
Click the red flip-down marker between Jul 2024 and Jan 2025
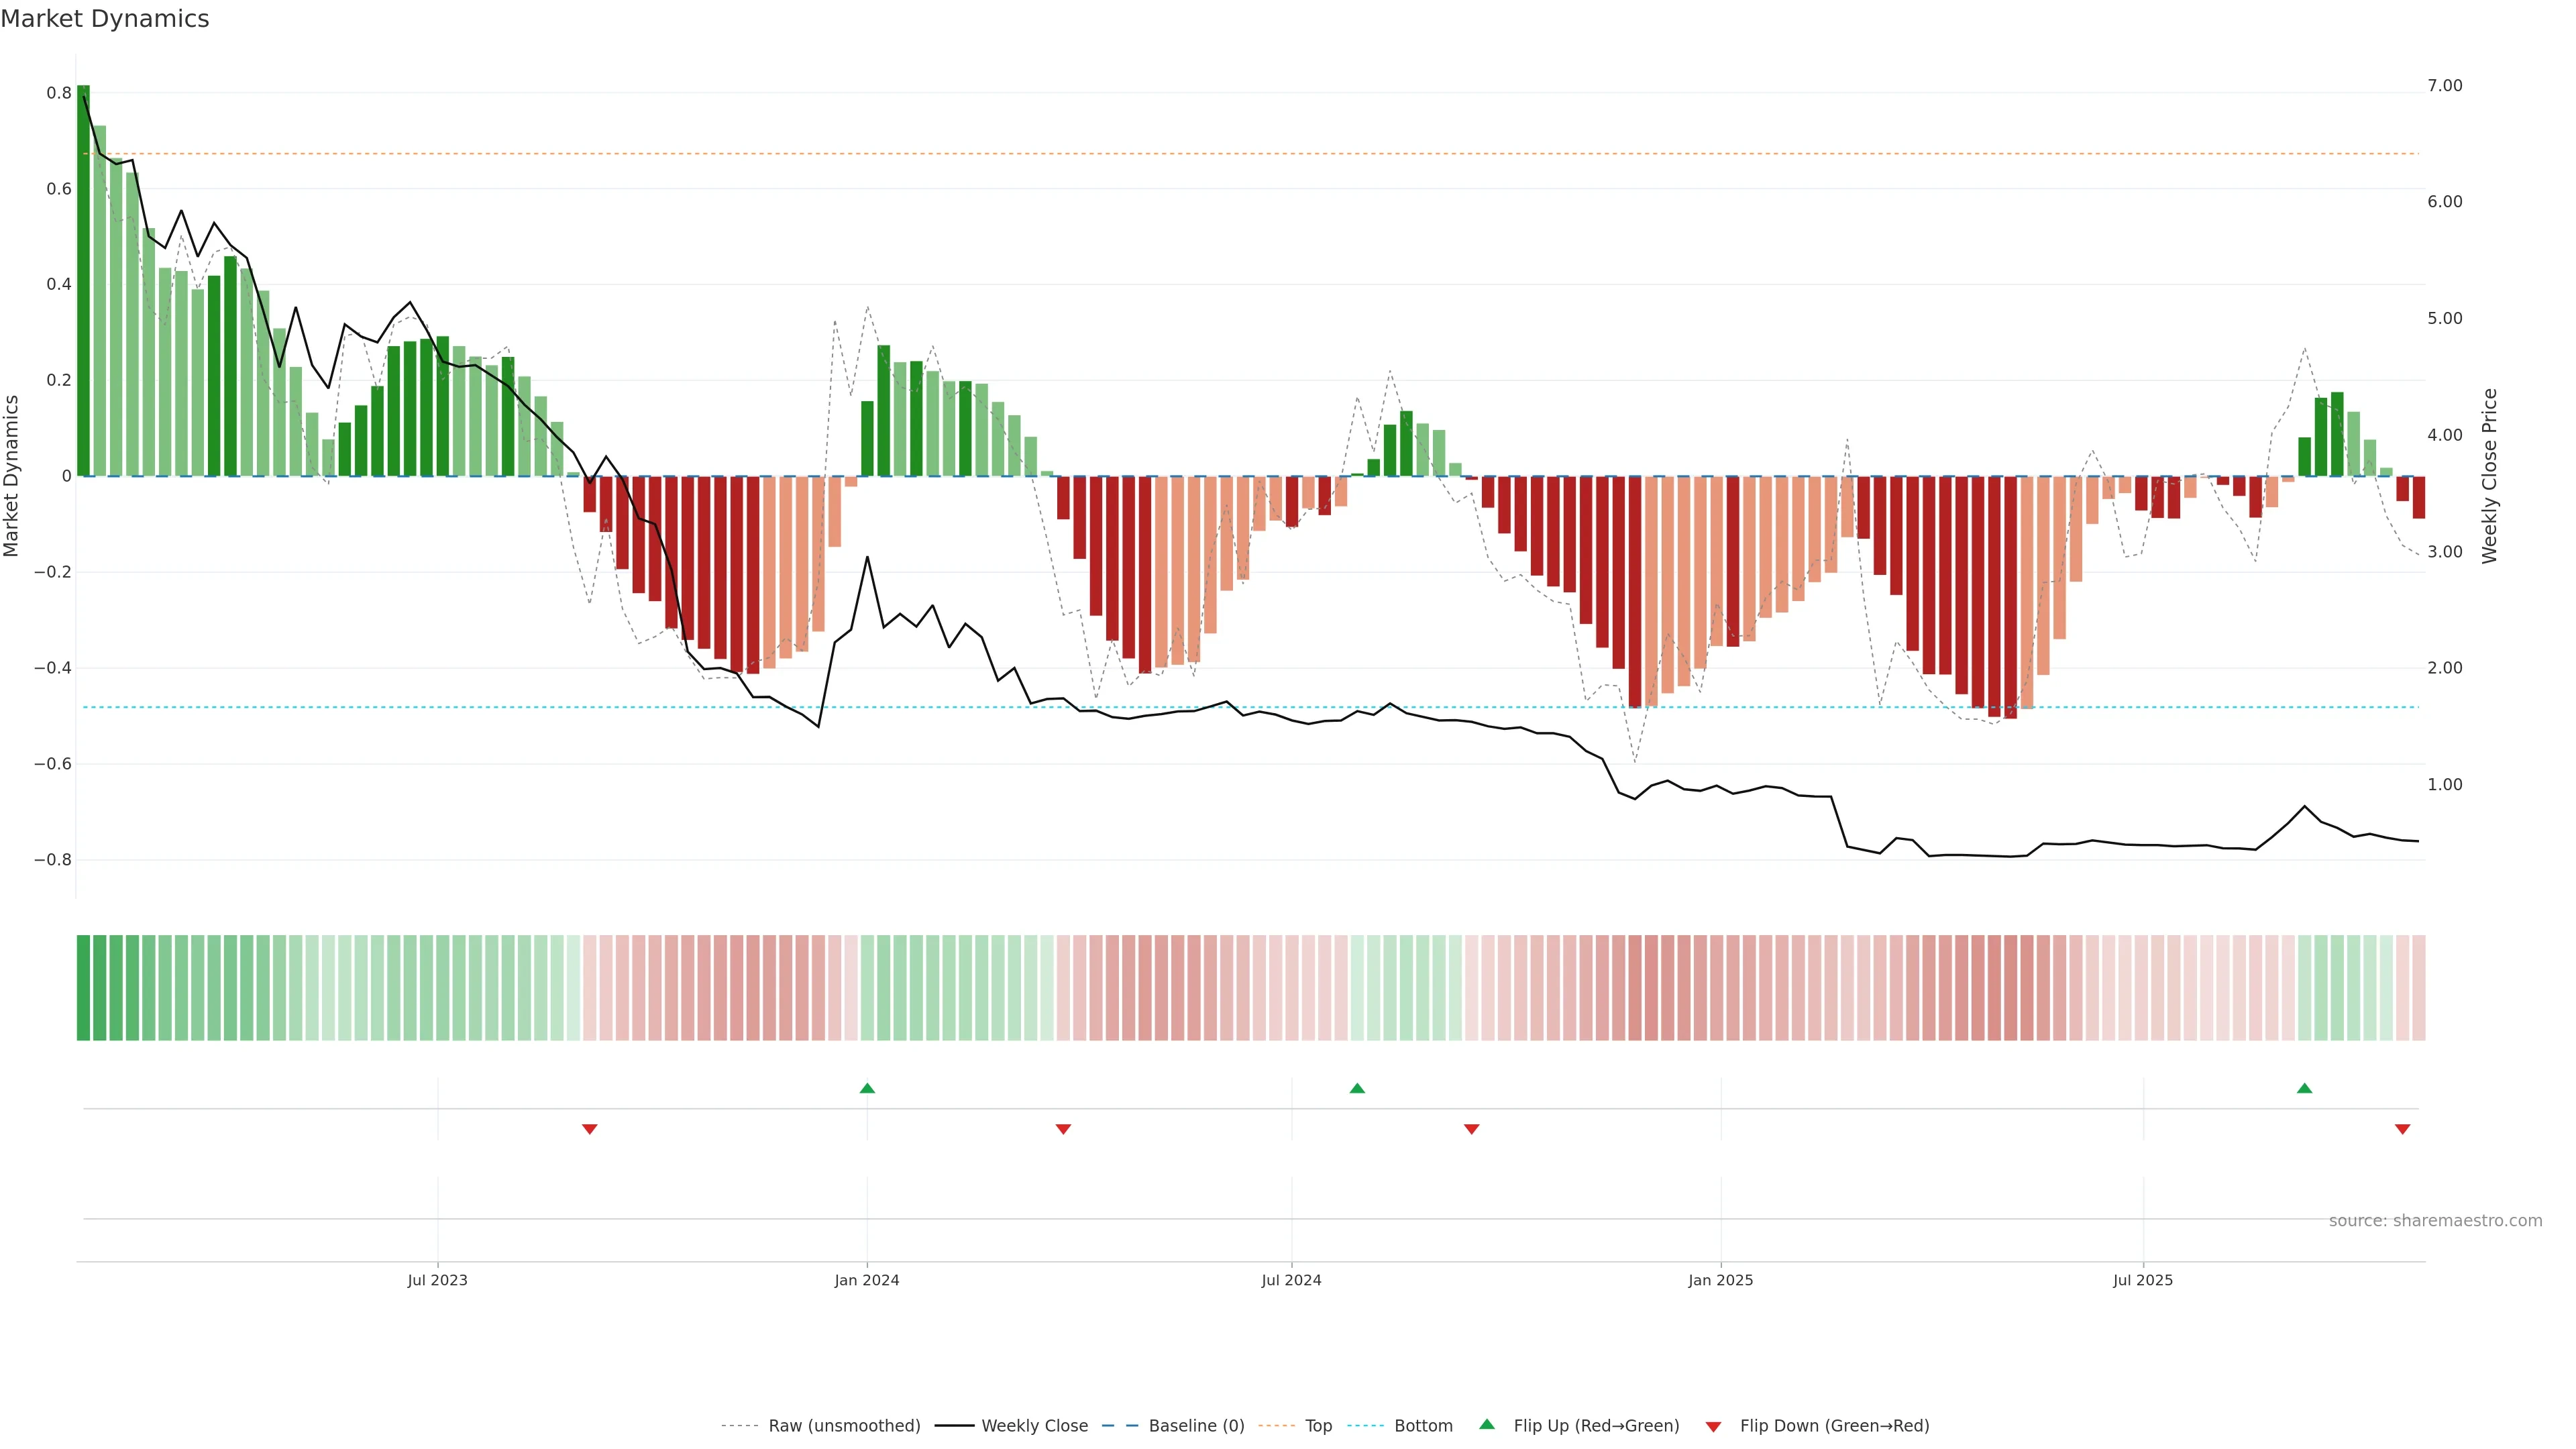(1471, 1129)
